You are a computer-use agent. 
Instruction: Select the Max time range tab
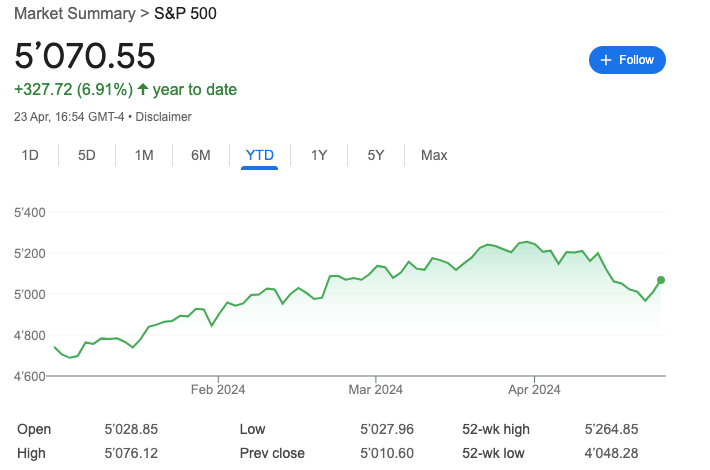pyautogui.click(x=434, y=155)
